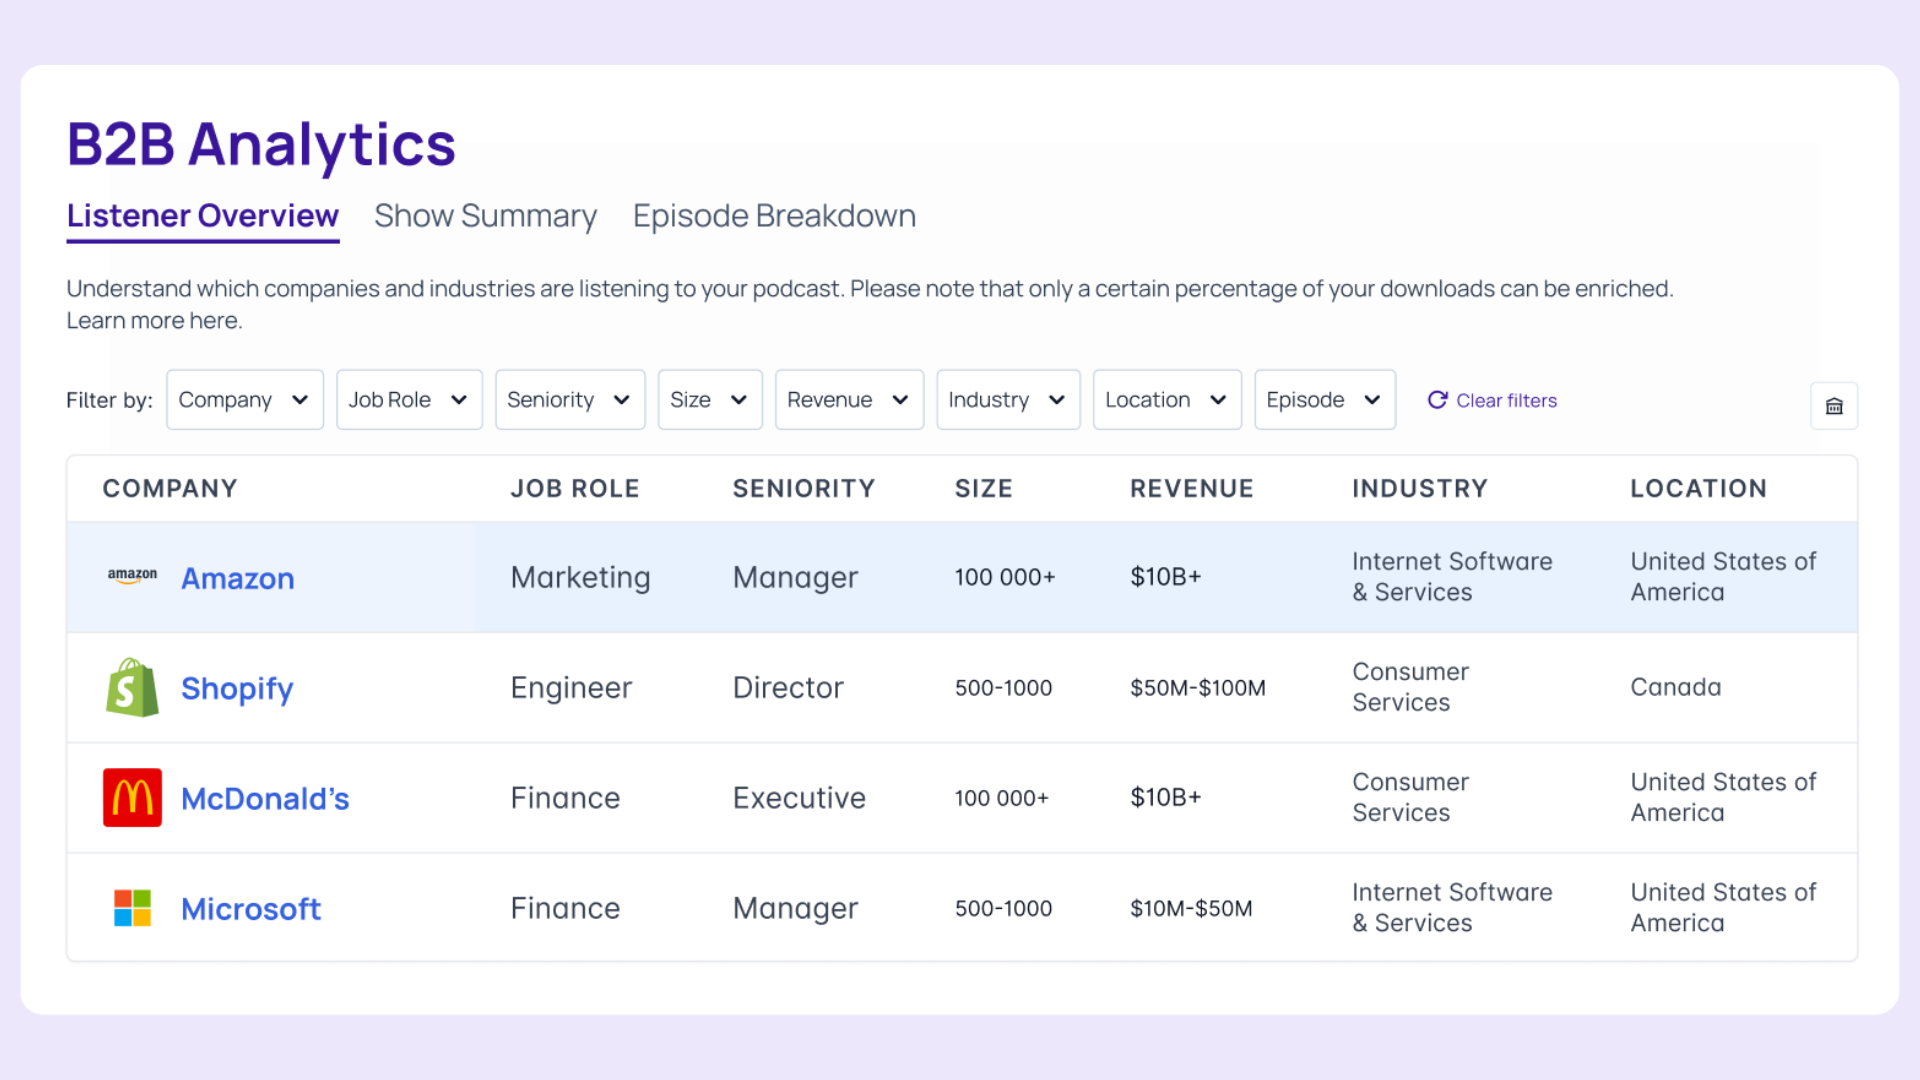The height and width of the screenshot is (1080, 1920).
Task: Select the Listener Overview tab
Action: 203,216
